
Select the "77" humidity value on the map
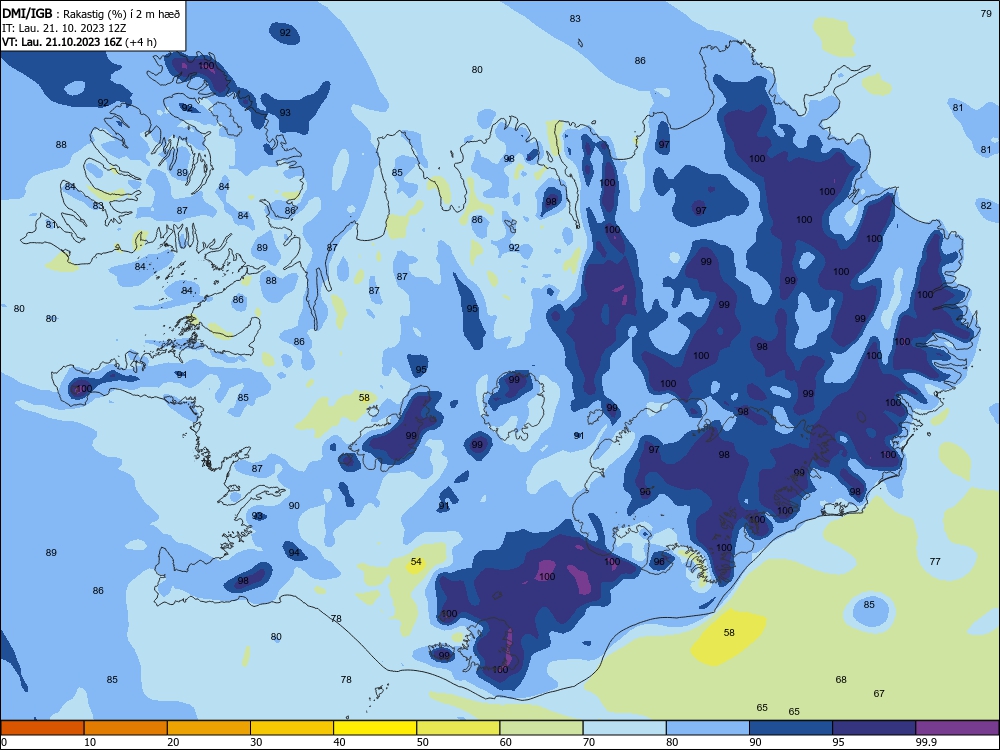coord(935,562)
